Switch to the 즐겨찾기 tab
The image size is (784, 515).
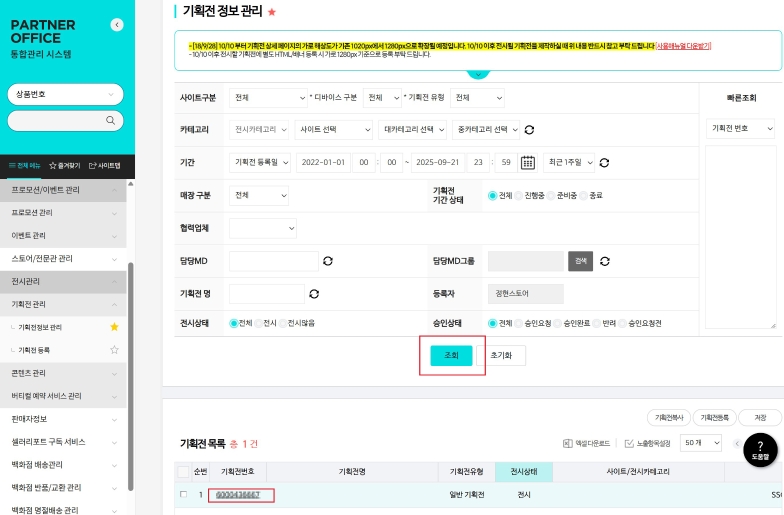pos(65,165)
